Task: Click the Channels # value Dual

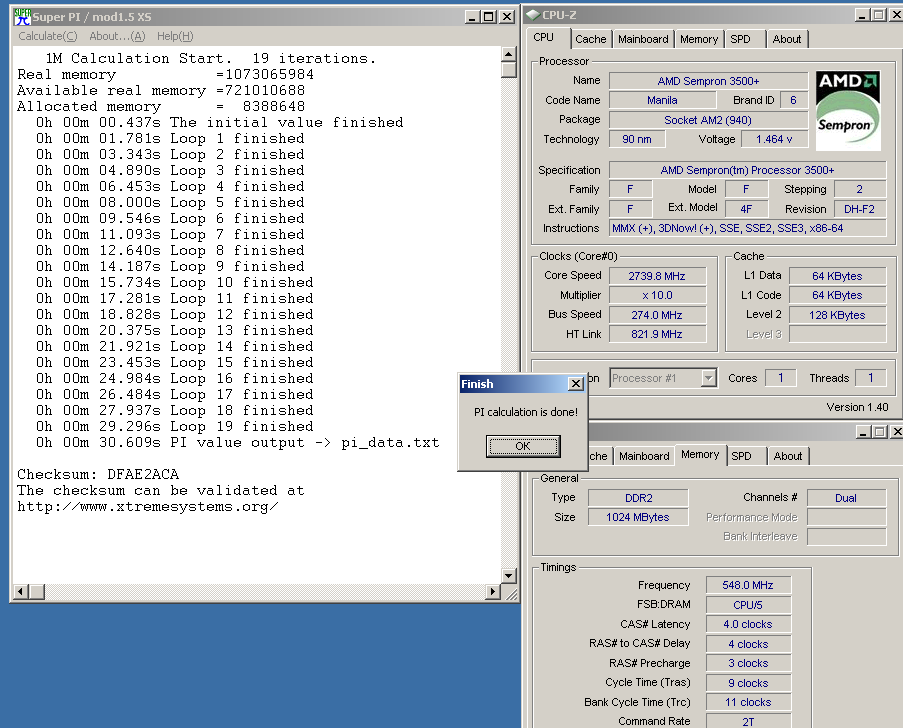Action: [846, 498]
